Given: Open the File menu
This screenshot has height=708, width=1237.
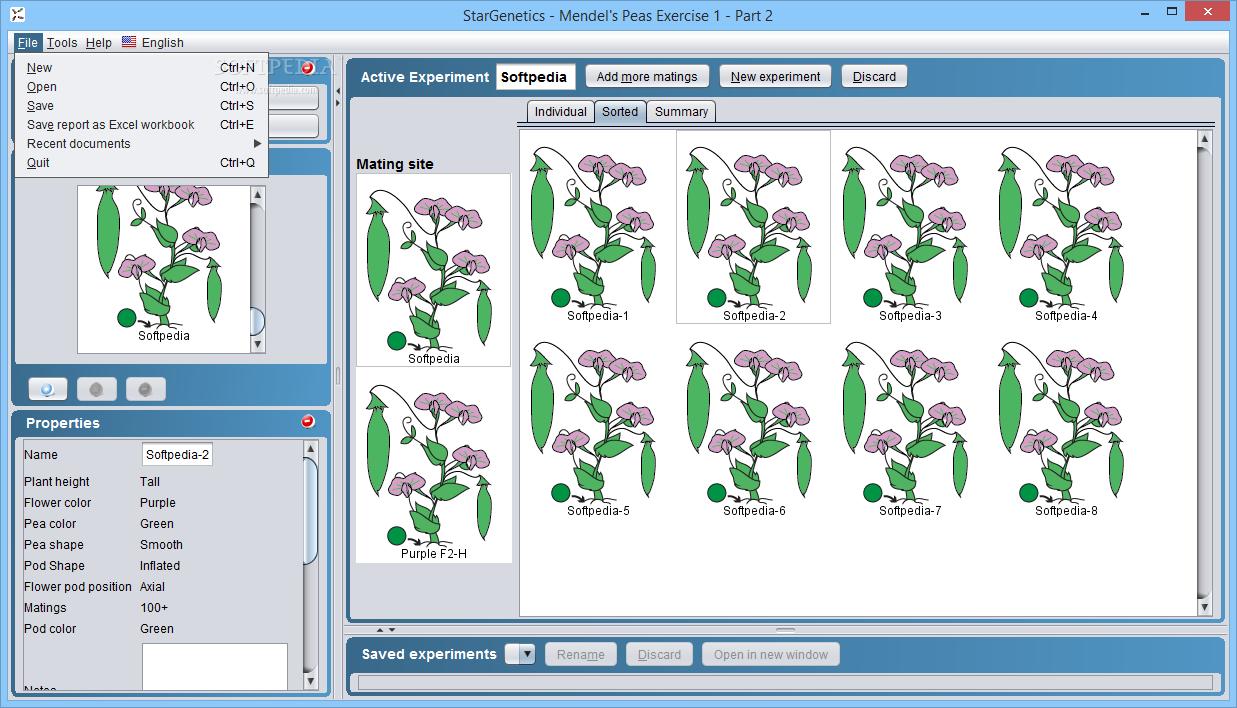Looking at the screenshot, I should tap(27, 42).
